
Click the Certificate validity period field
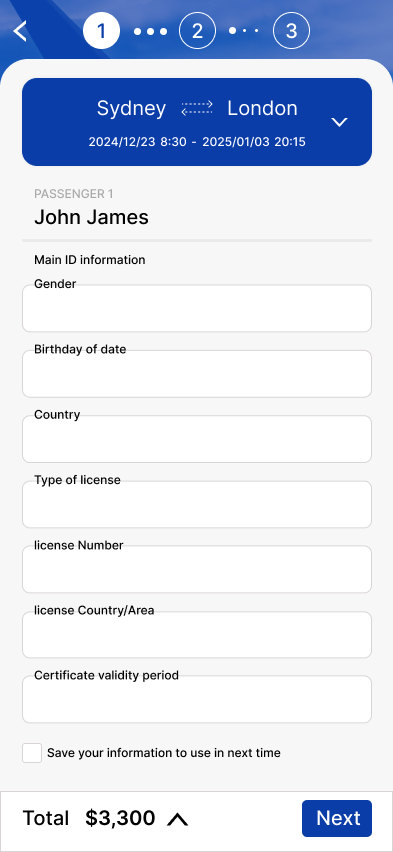[x=197, y=699]
